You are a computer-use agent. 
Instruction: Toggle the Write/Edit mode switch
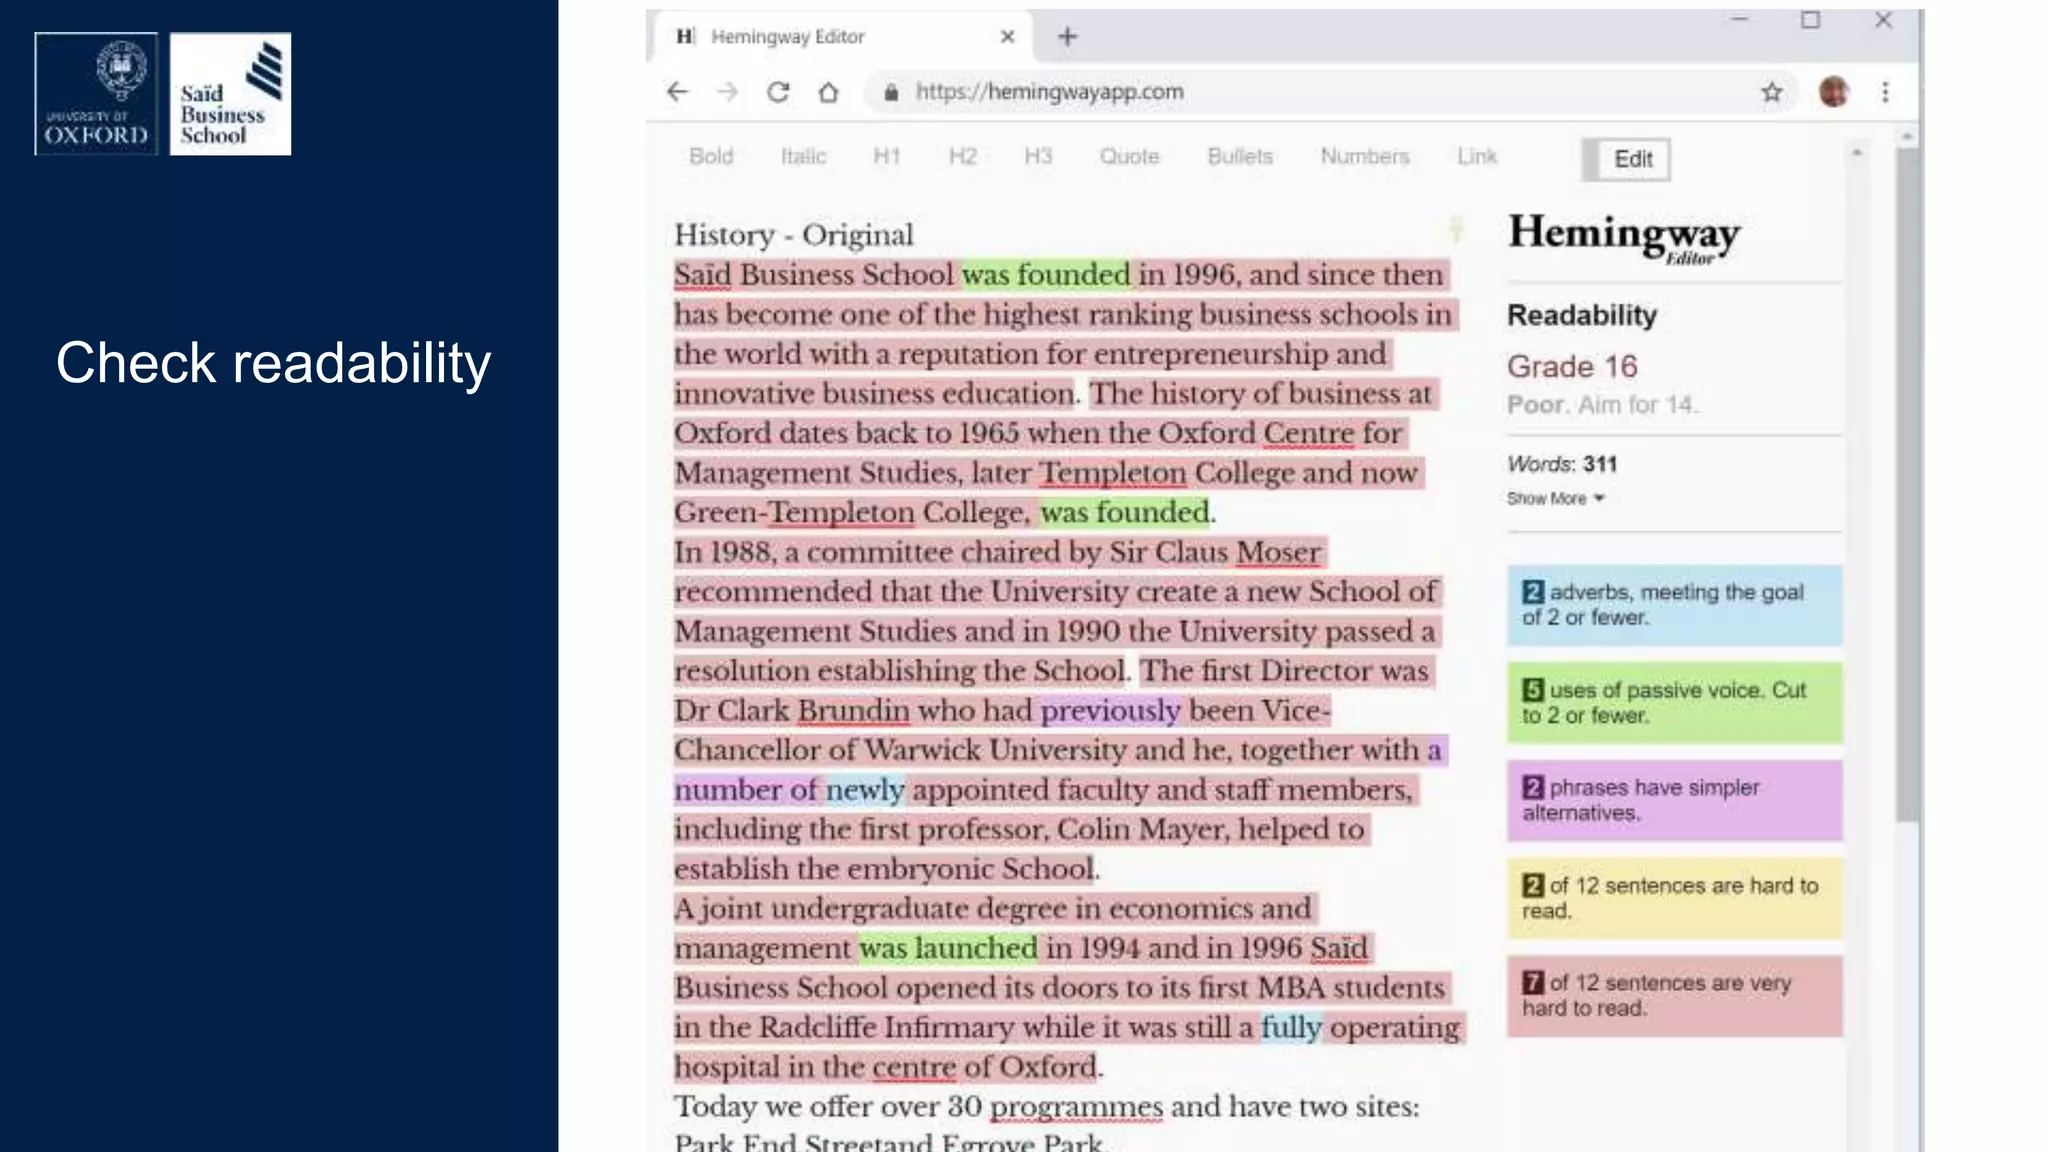(x=1627, y=159)
